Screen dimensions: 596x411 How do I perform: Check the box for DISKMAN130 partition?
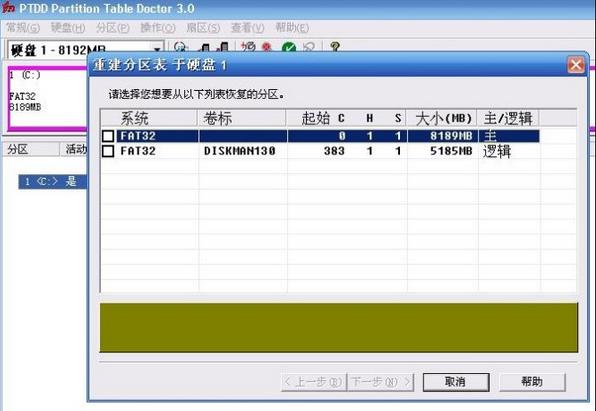[108, 151]
